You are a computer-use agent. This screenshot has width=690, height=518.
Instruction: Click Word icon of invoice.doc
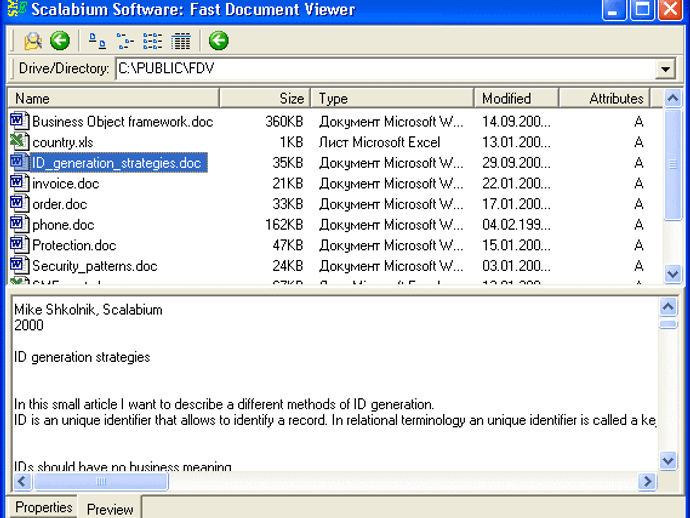19,183
